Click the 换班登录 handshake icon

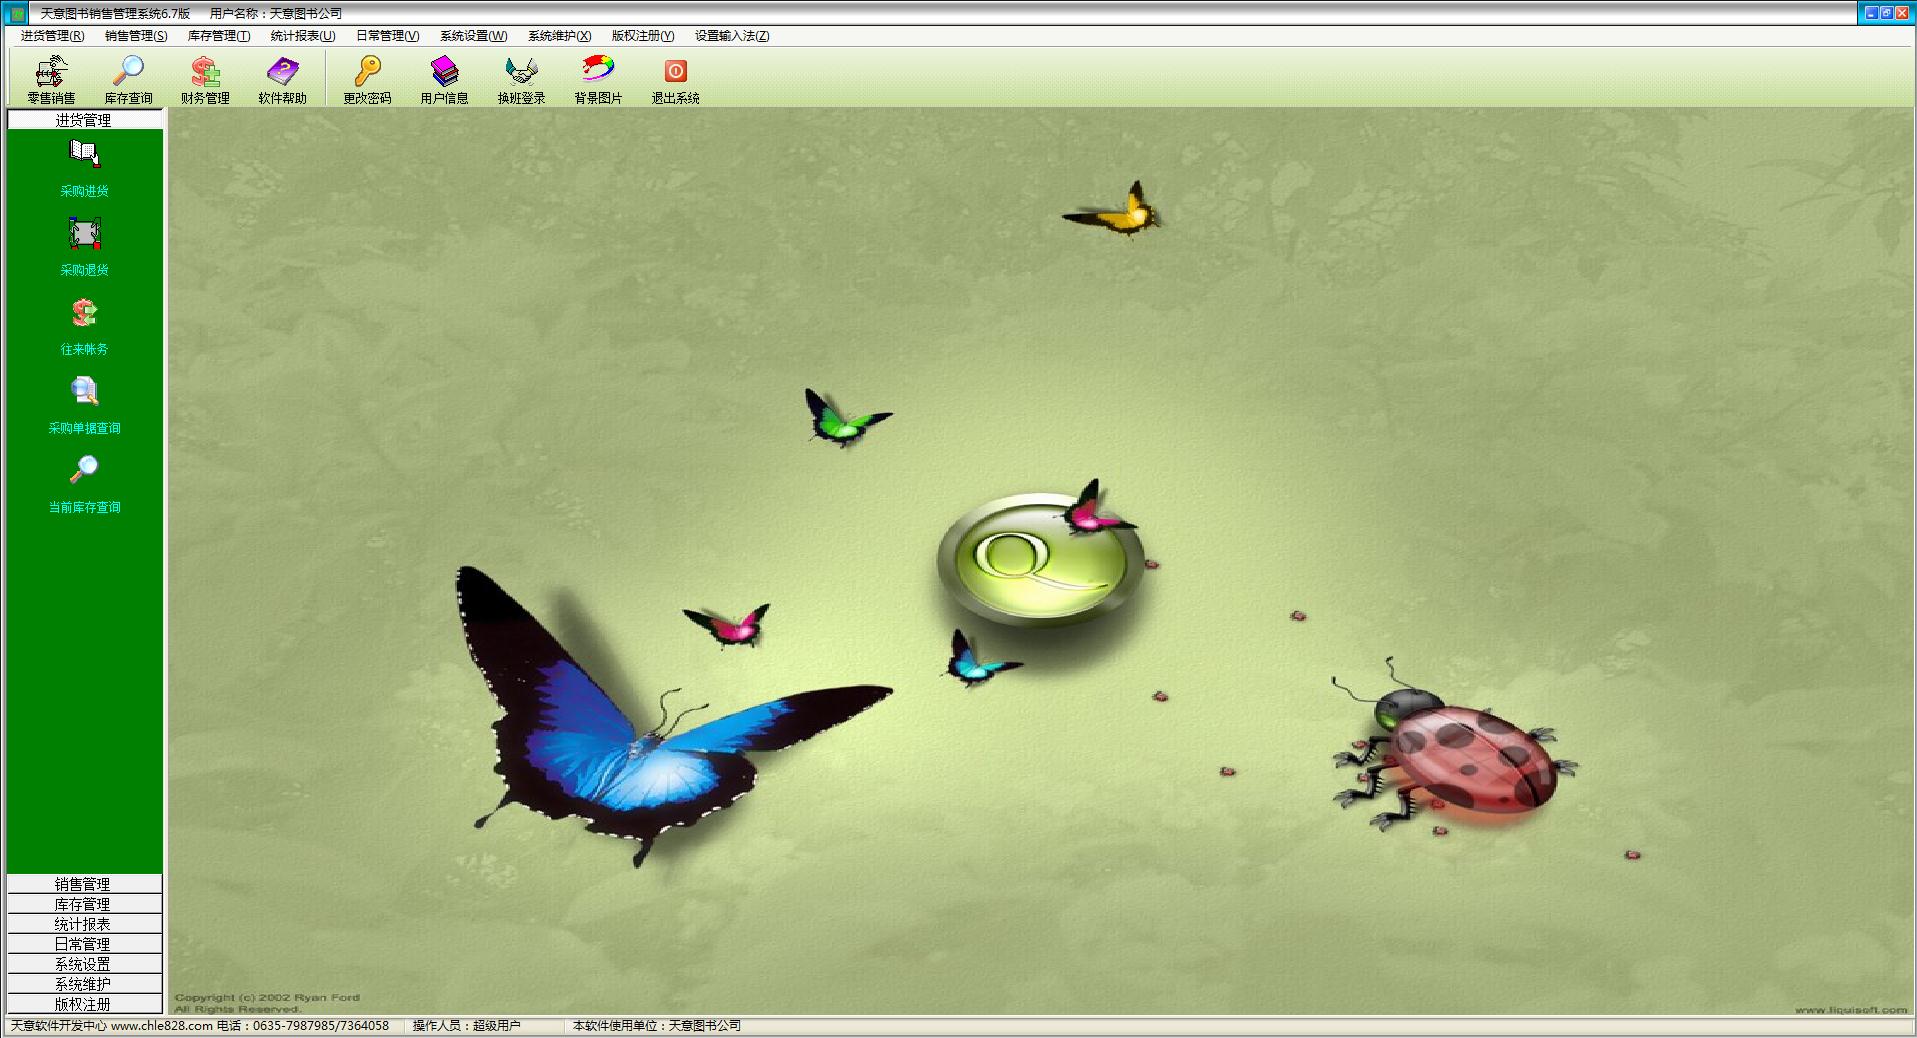coord(521,80)
